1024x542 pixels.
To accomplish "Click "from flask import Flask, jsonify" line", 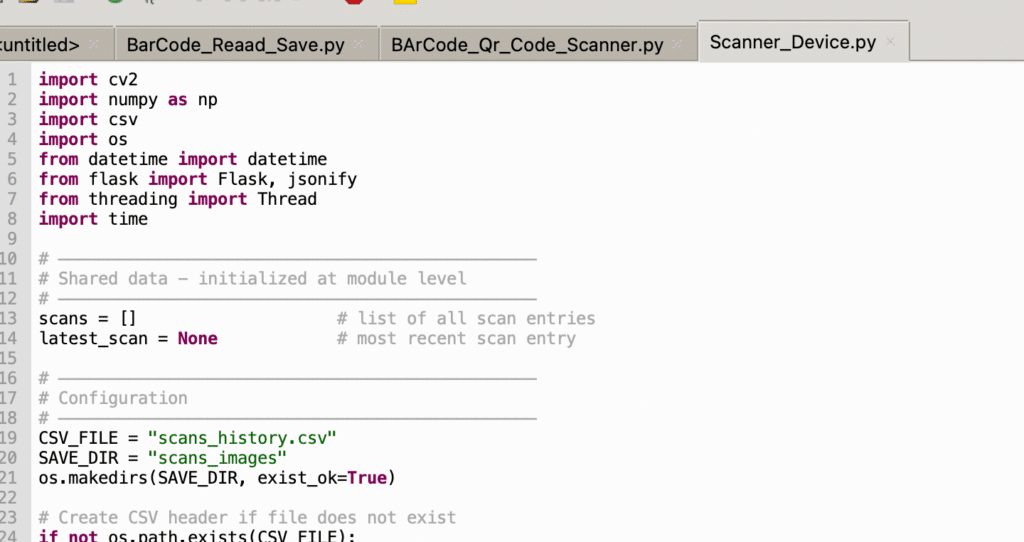I will click(x=198, y=180).
